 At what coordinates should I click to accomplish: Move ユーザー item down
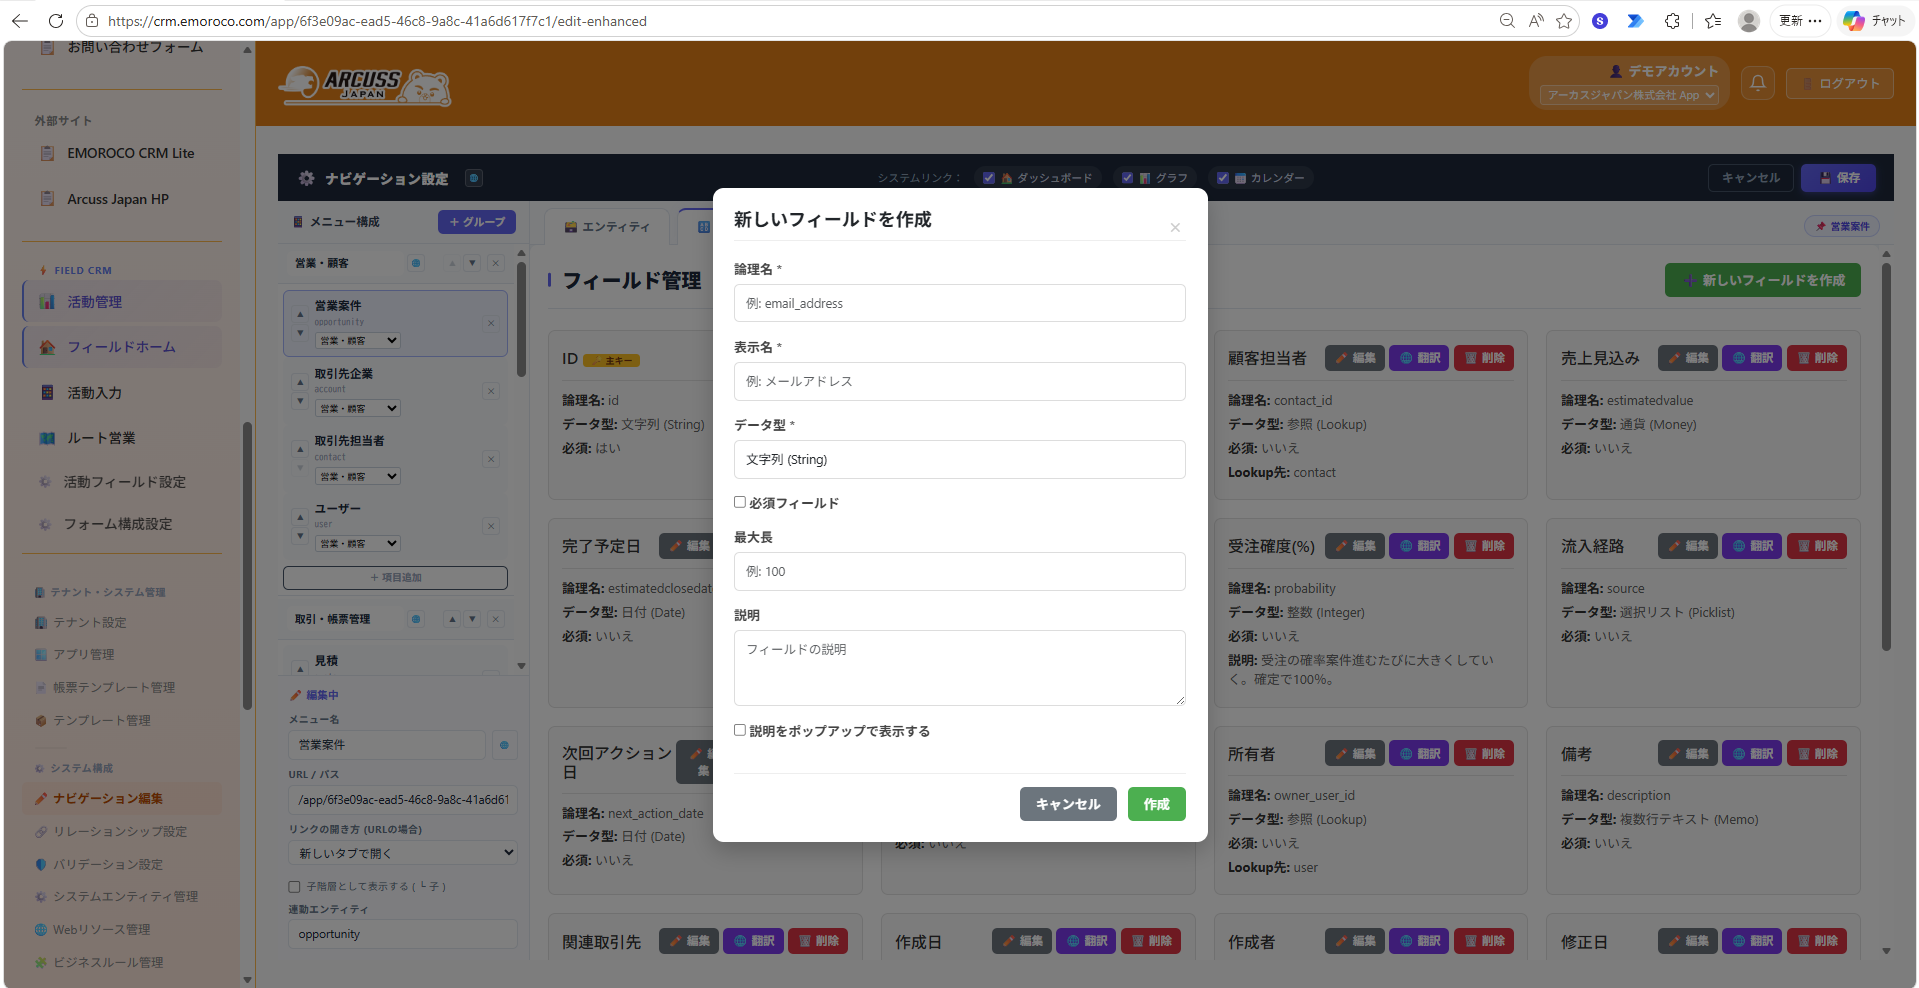(x=300, y=536)
